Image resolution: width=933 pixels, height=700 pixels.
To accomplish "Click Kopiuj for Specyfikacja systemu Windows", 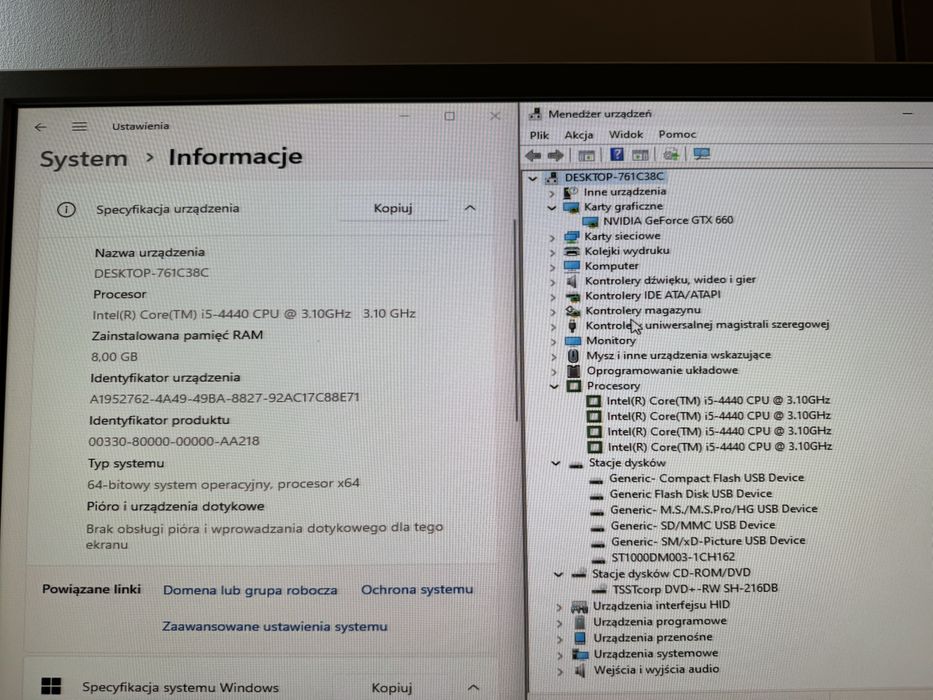I will pyautogui.click(x=392, y=688).
